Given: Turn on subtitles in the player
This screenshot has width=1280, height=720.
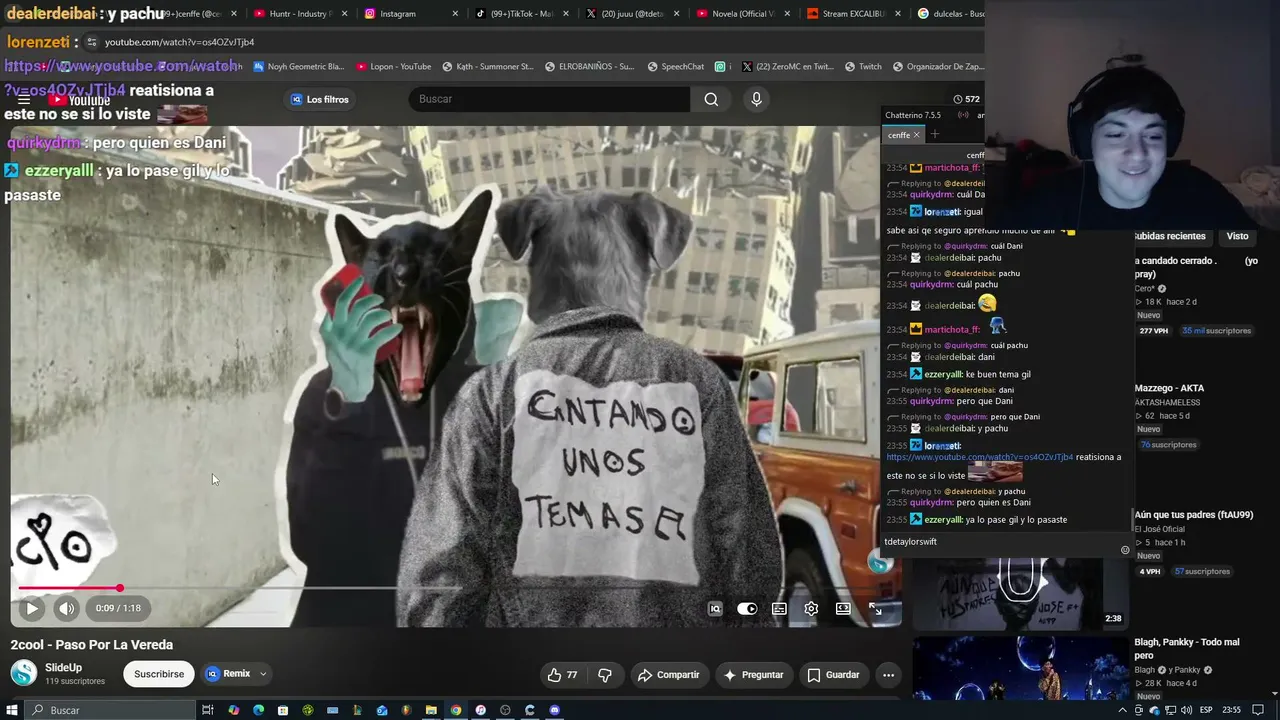Looking at the screenshot, I should (779, 608).
